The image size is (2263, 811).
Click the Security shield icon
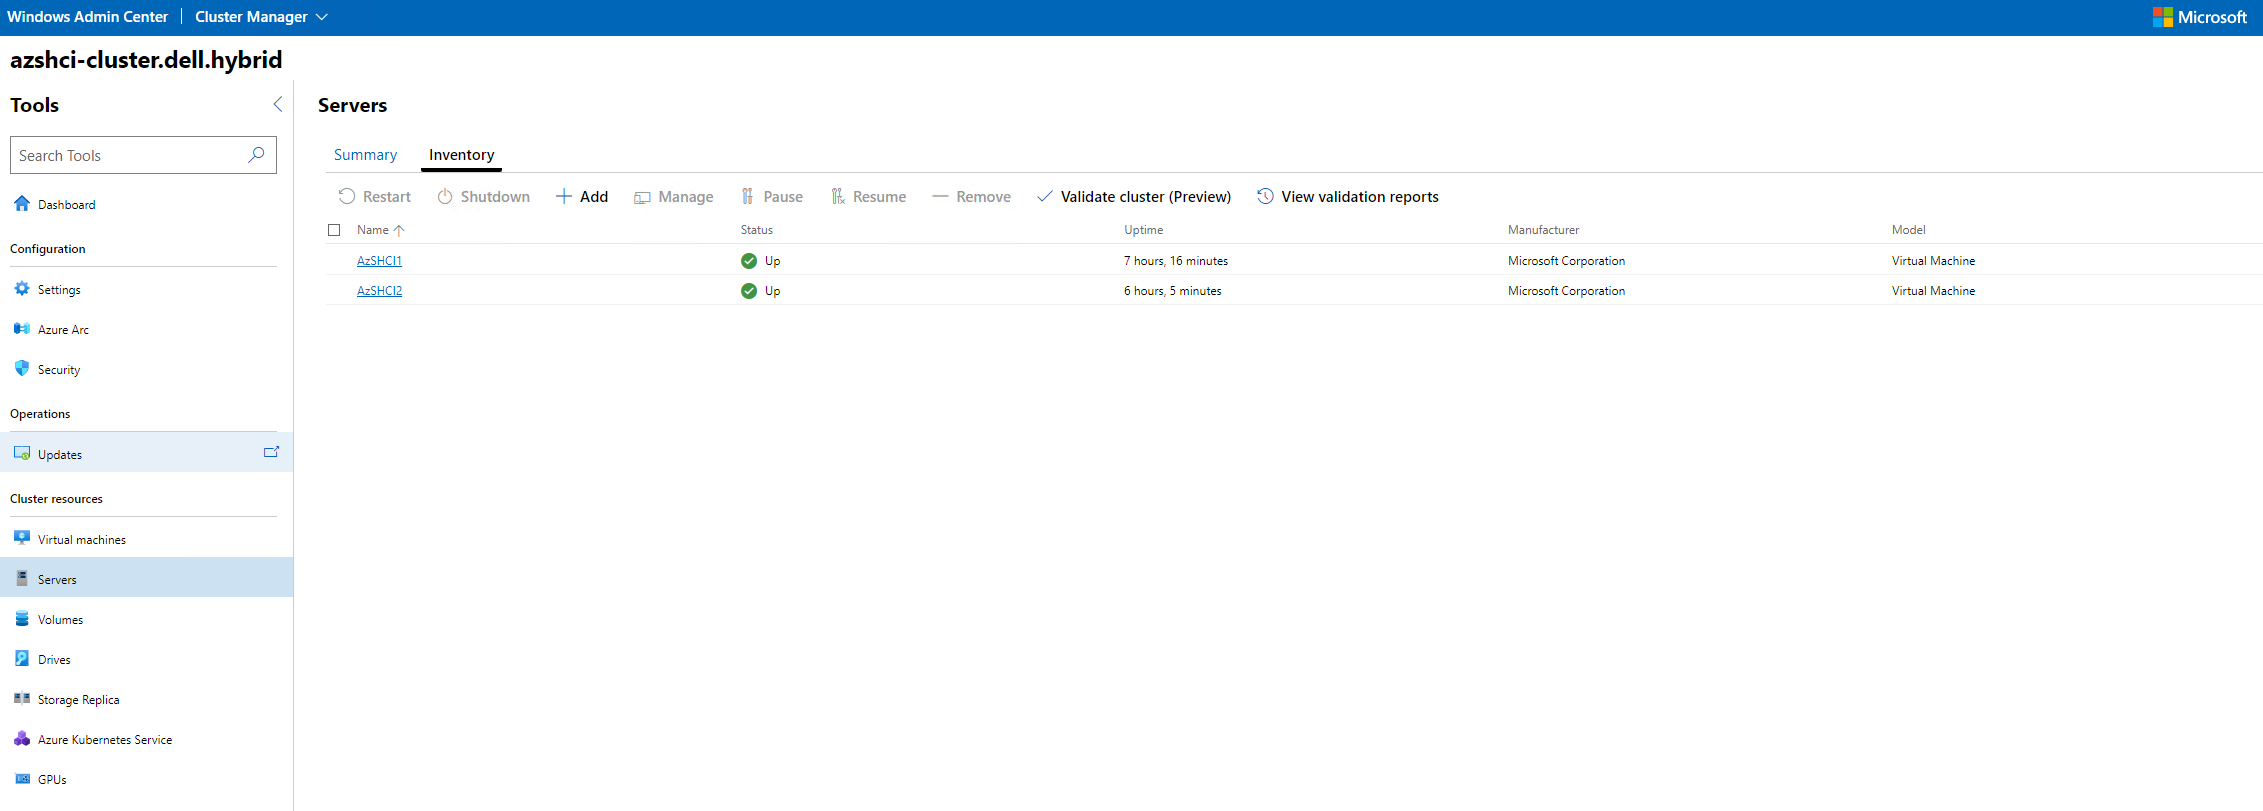tap(22, 368)
